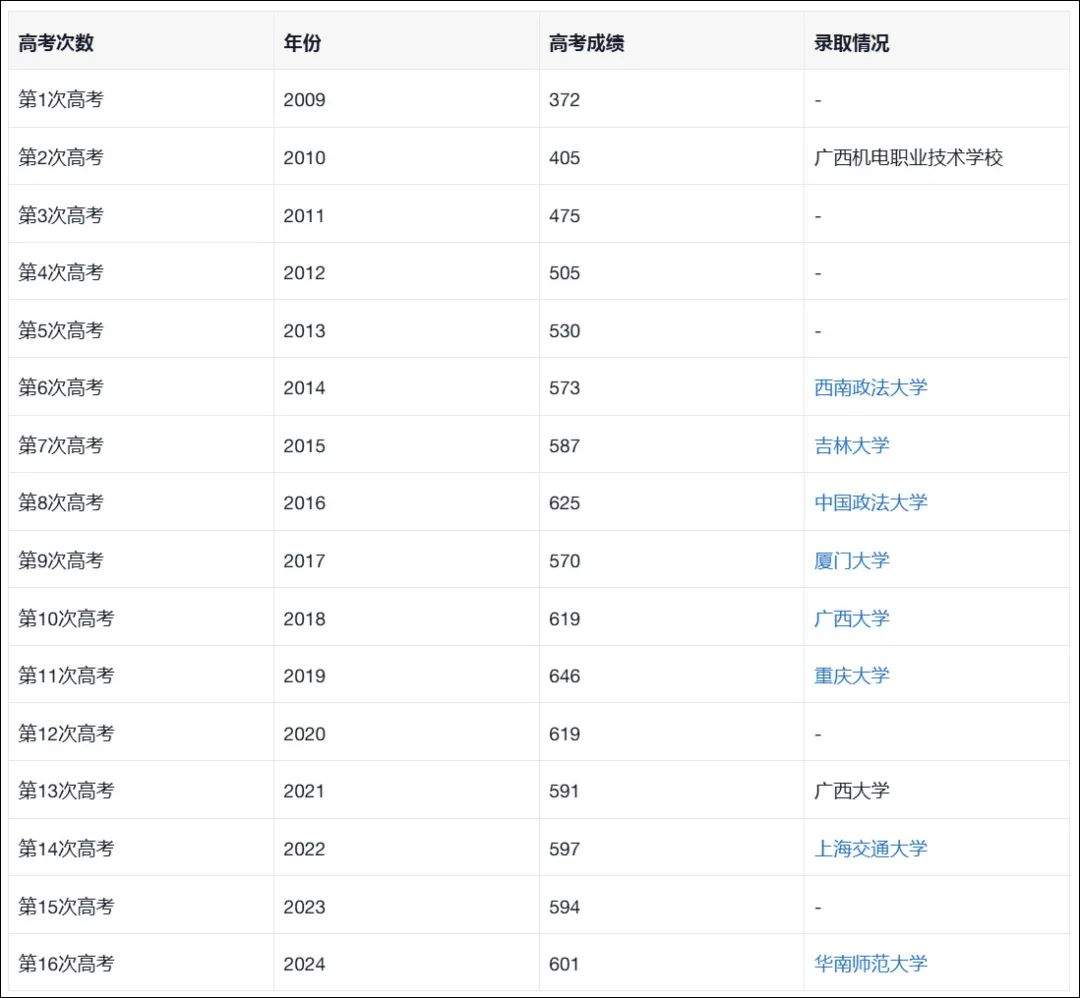Click the black 广西大学 text in 2021 row
Image resolution: width=1080 pixels, height=998 pixels.
coord(852,791)
